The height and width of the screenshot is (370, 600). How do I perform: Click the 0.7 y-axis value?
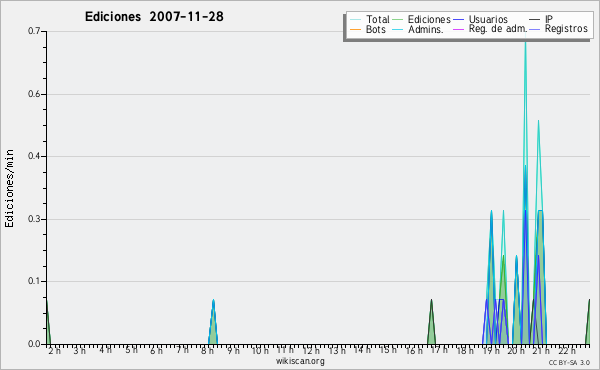click(x=34, y=31)
